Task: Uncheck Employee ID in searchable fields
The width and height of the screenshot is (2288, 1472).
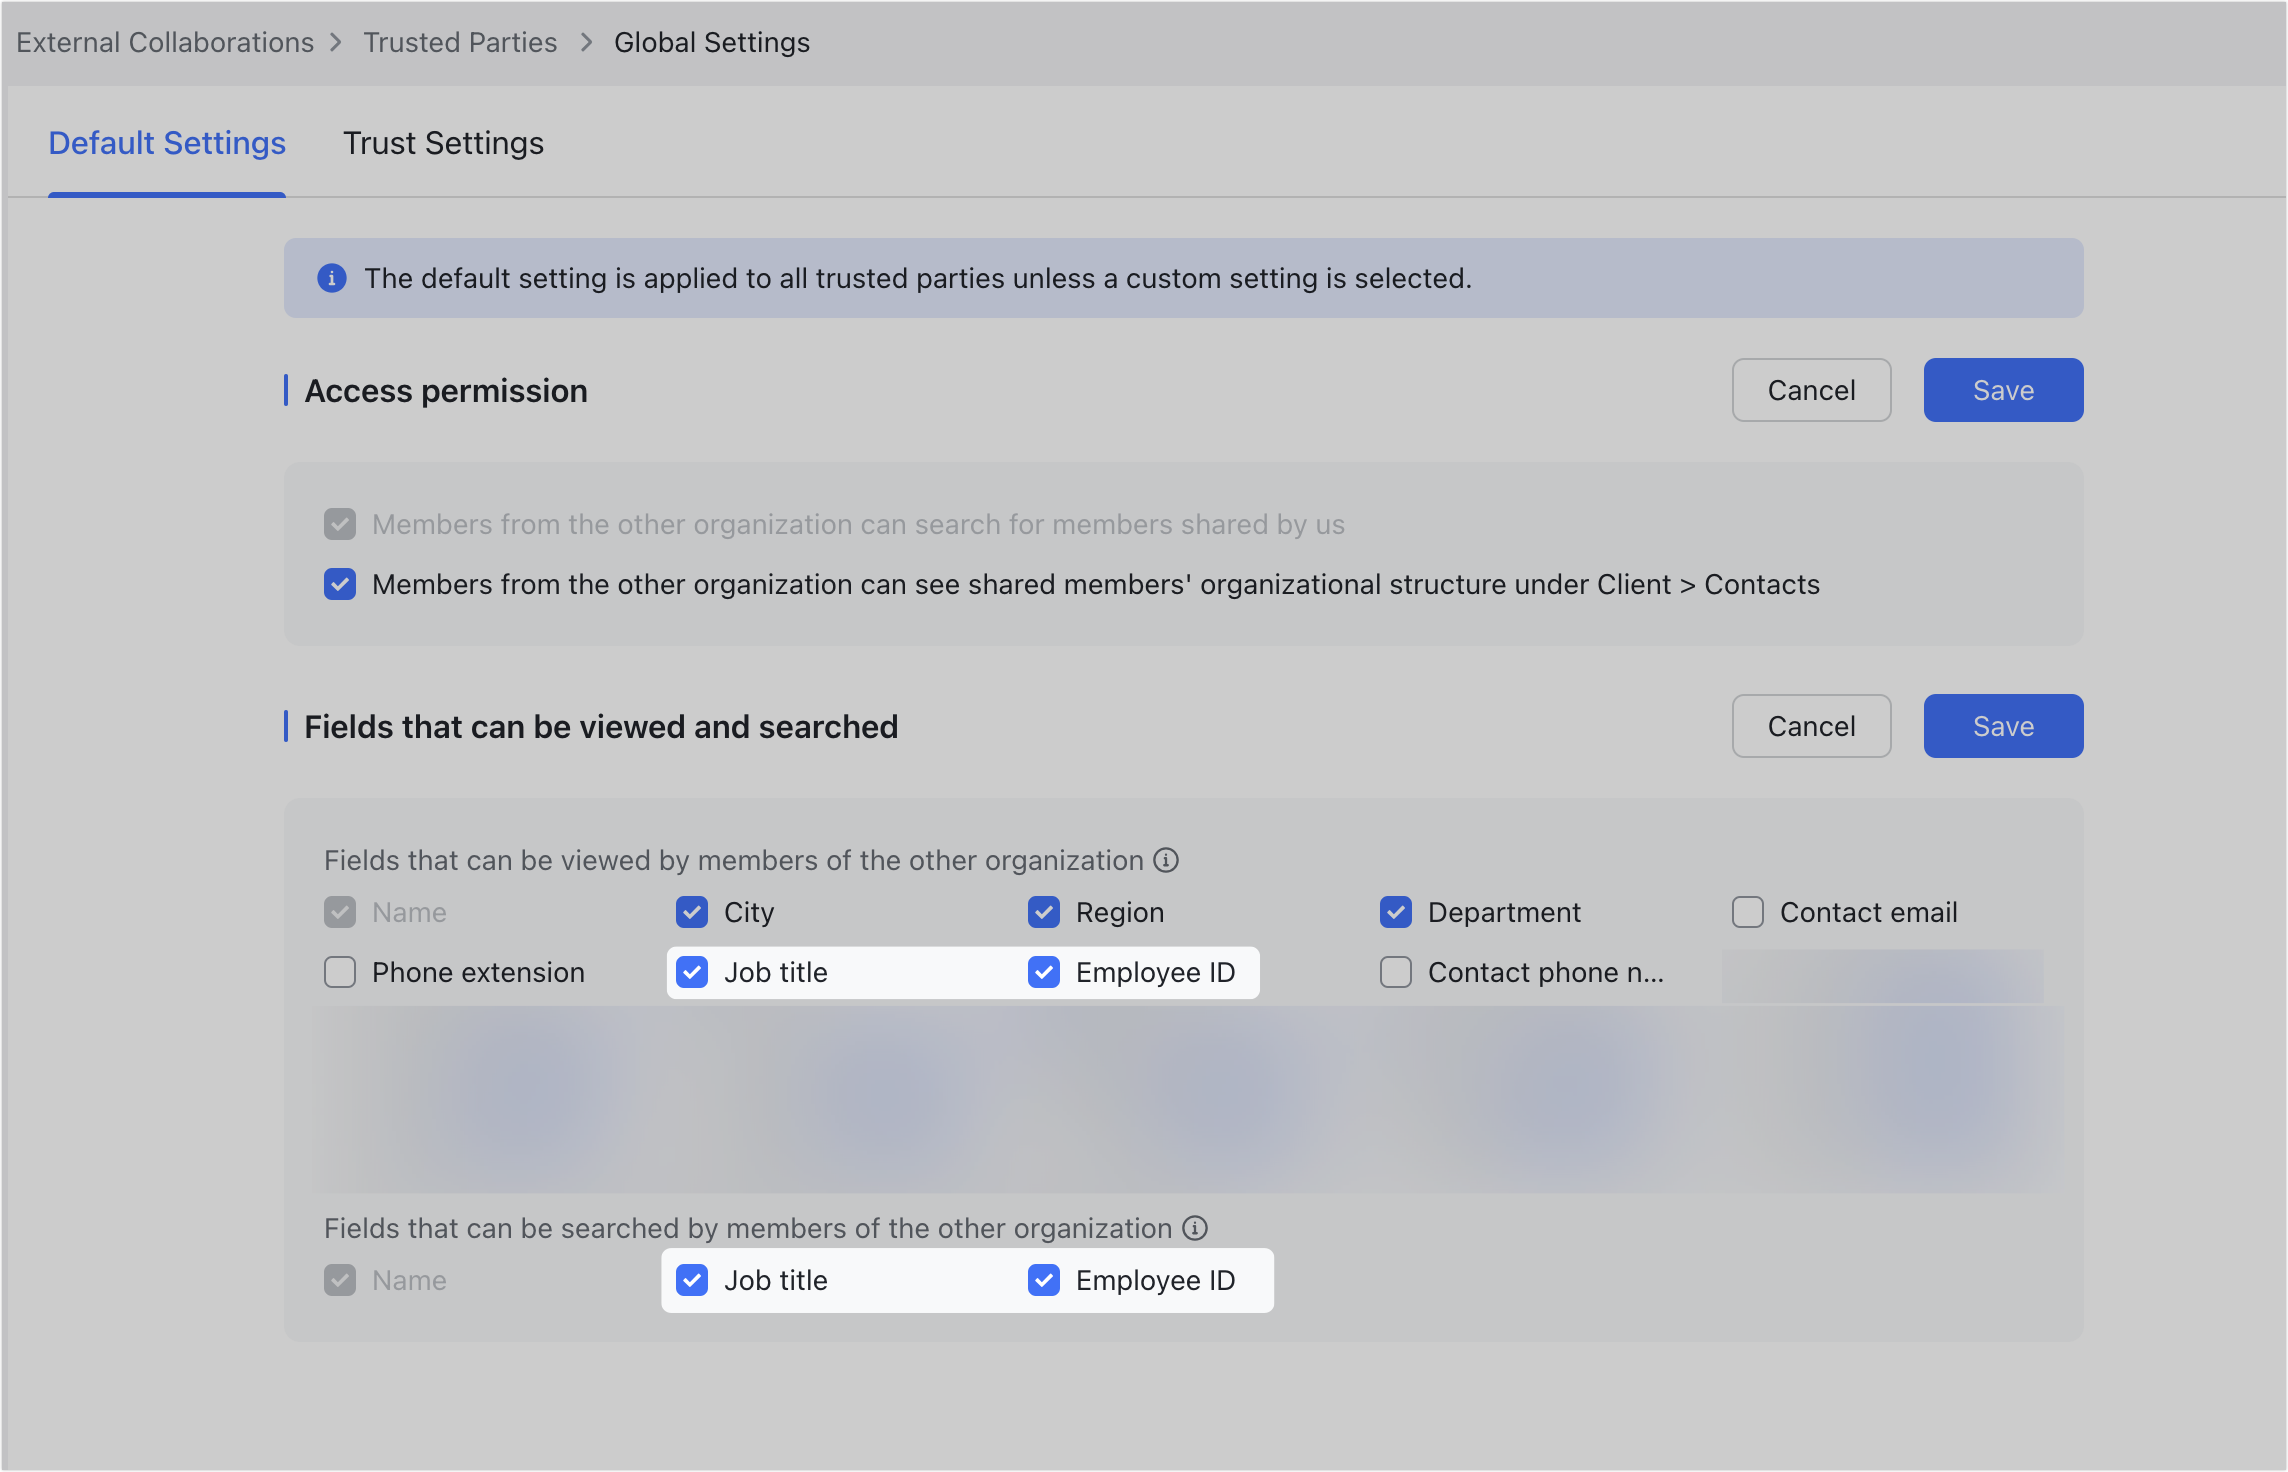Action: point(1044,1280)
